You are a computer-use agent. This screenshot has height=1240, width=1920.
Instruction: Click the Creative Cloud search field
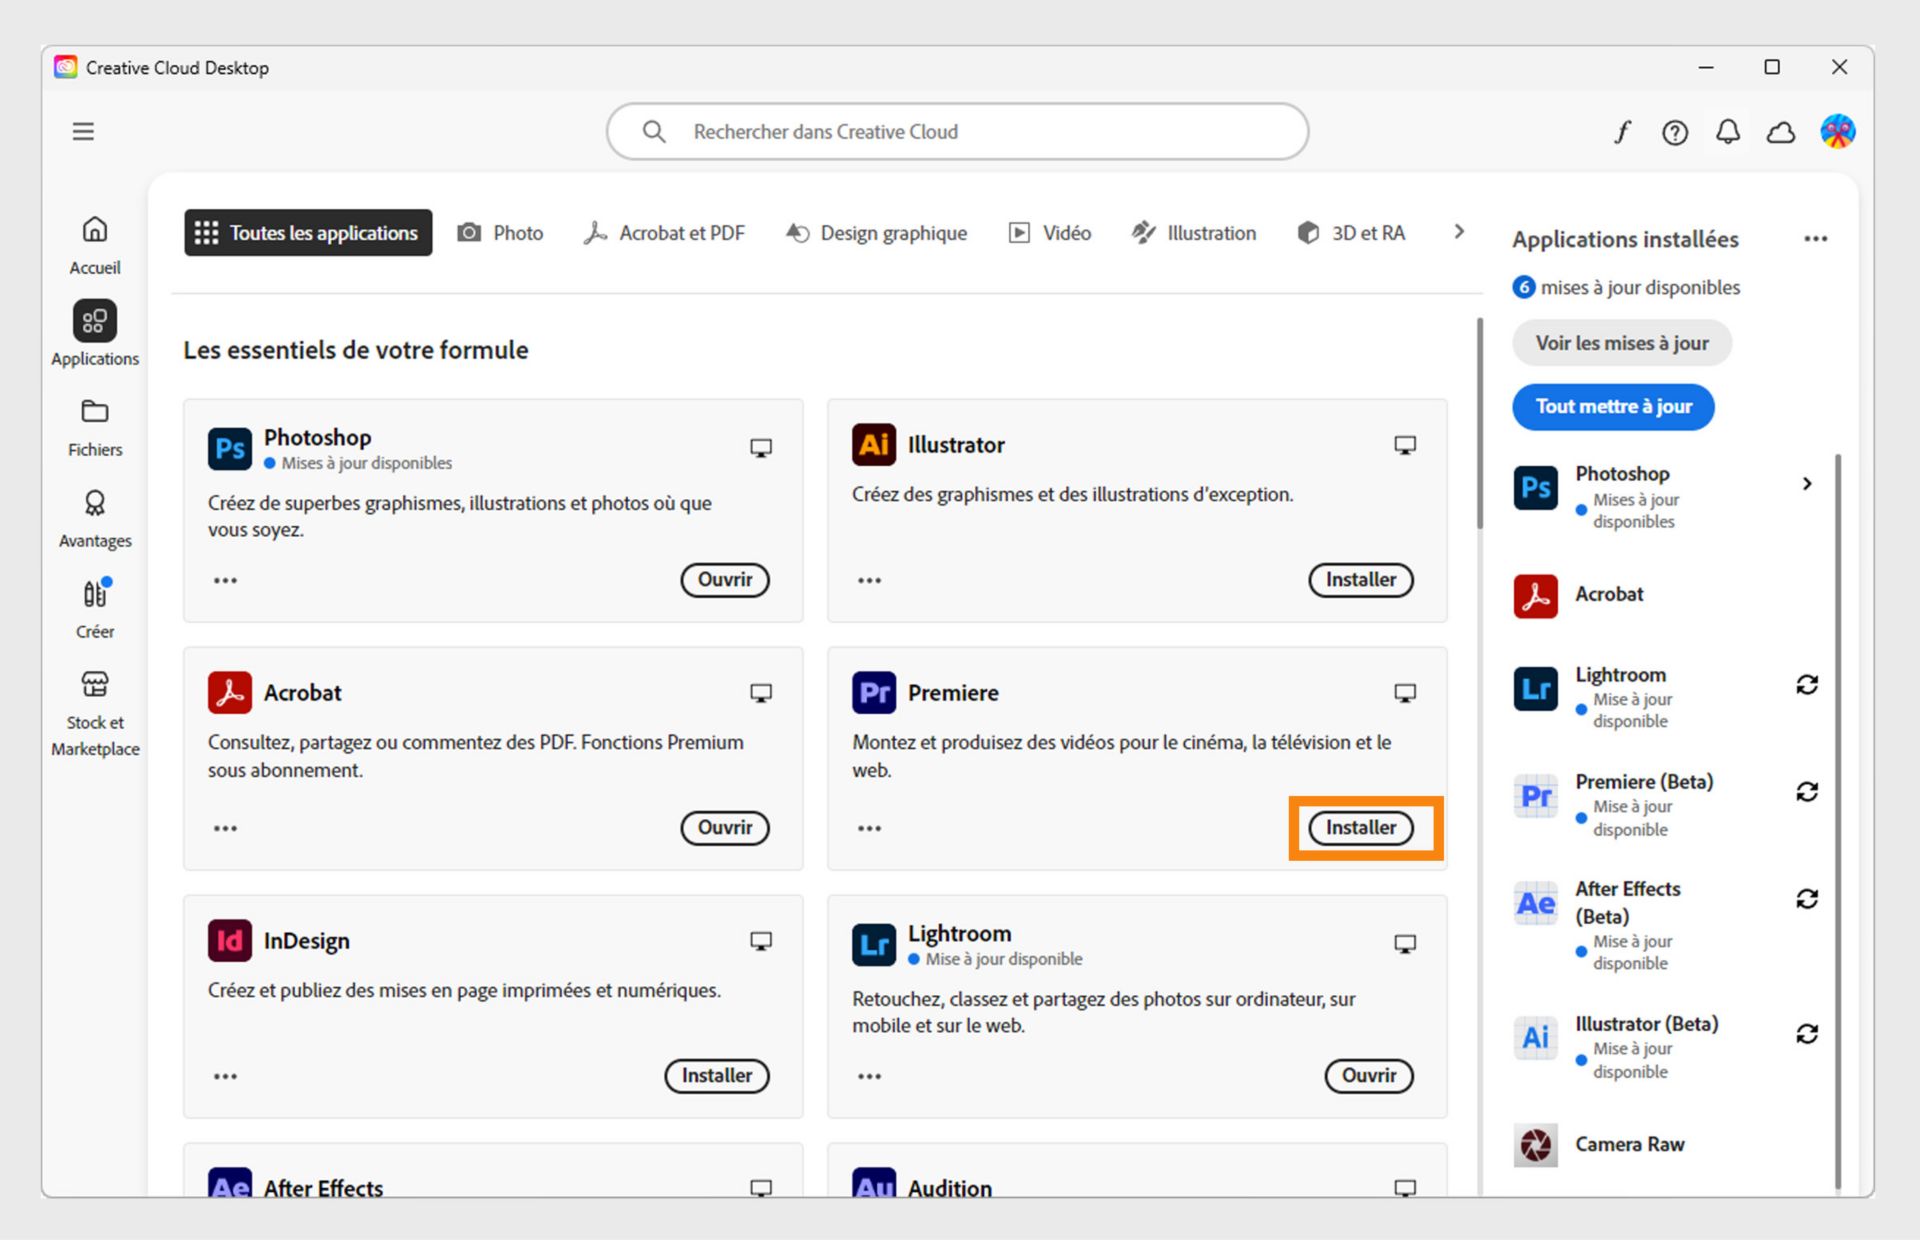coord(957,132)
